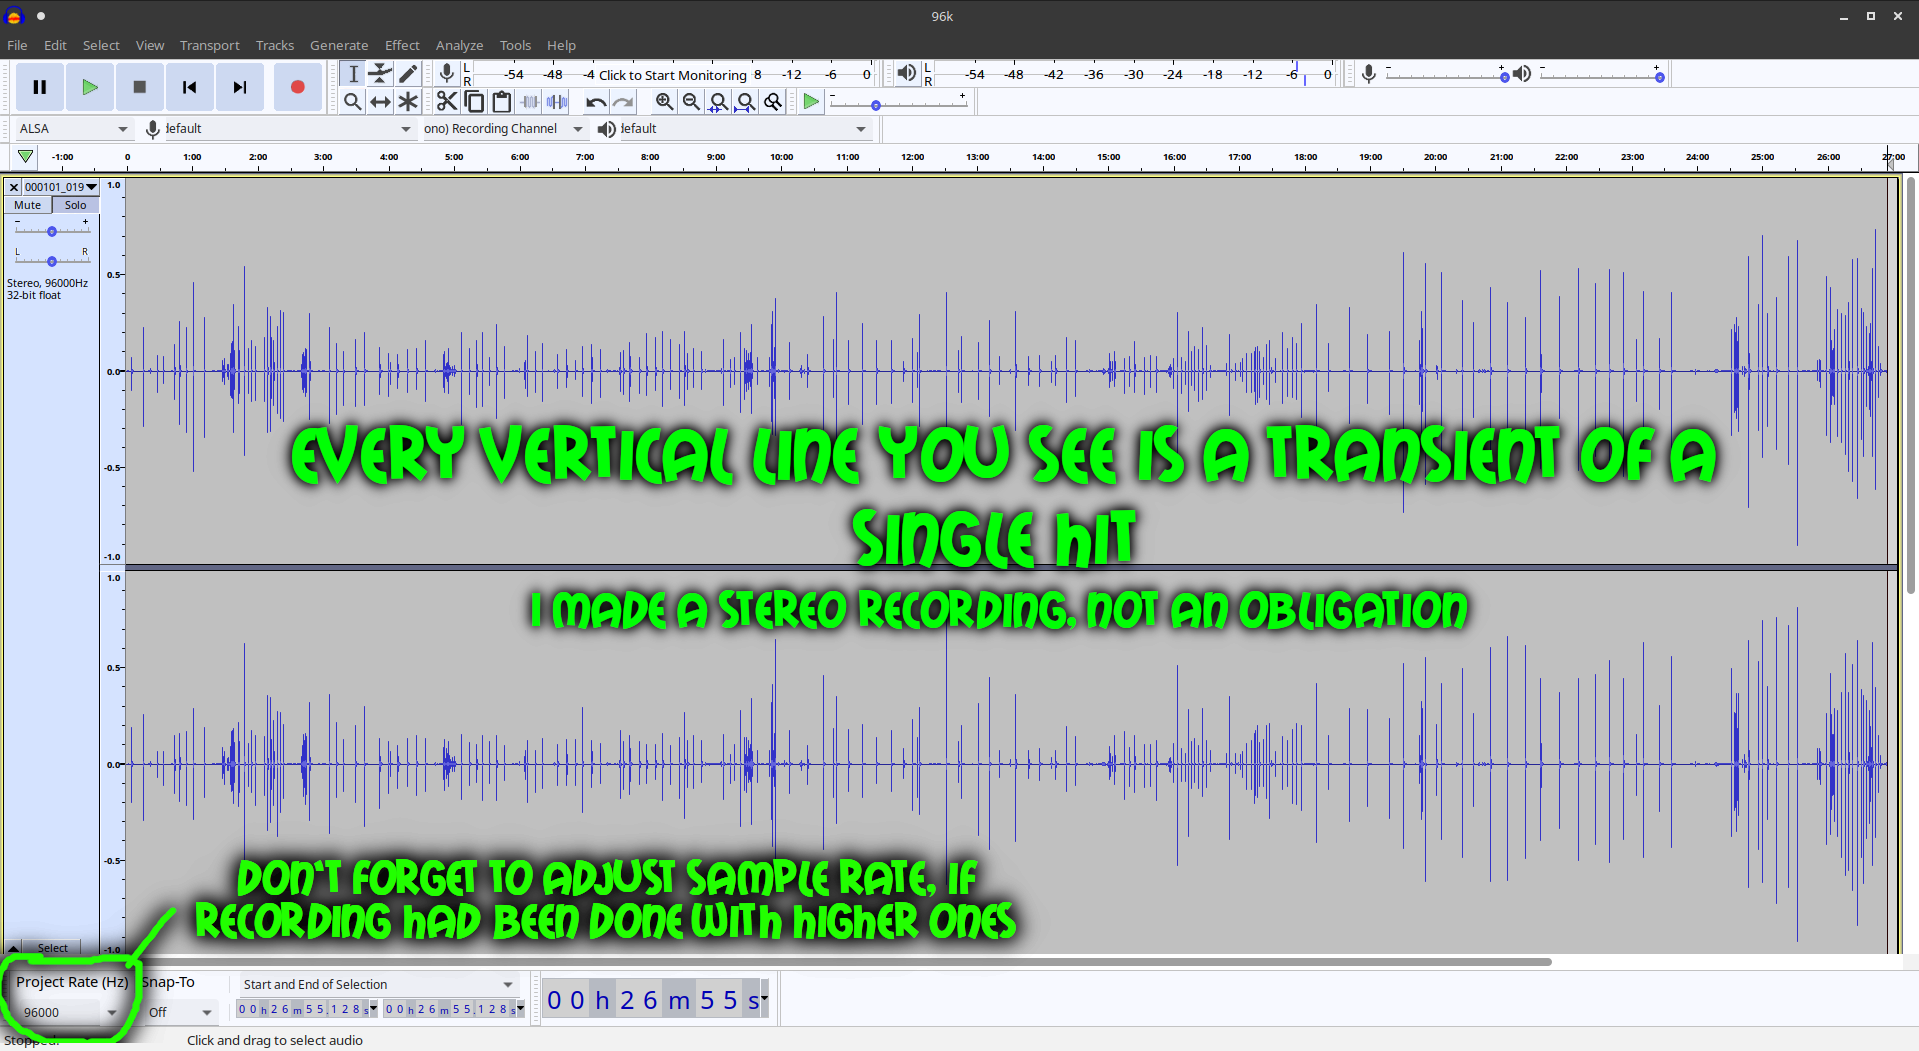Fit selection to width icon
Viewport: 1919px width, 1051px height.
(718, 101)
